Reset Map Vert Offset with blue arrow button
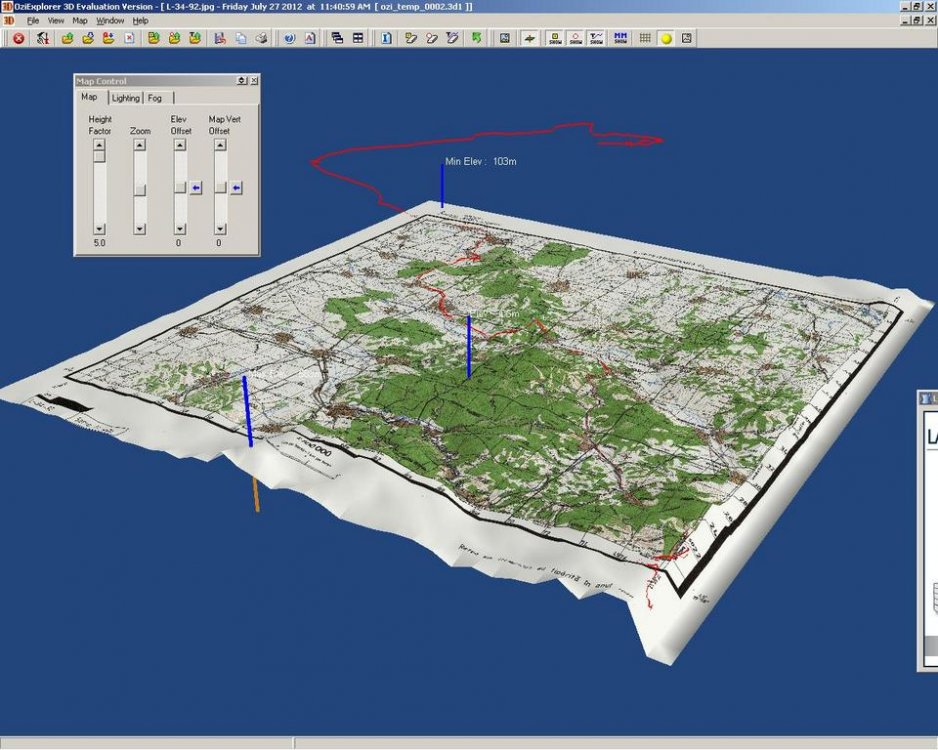 coord(236,187)
